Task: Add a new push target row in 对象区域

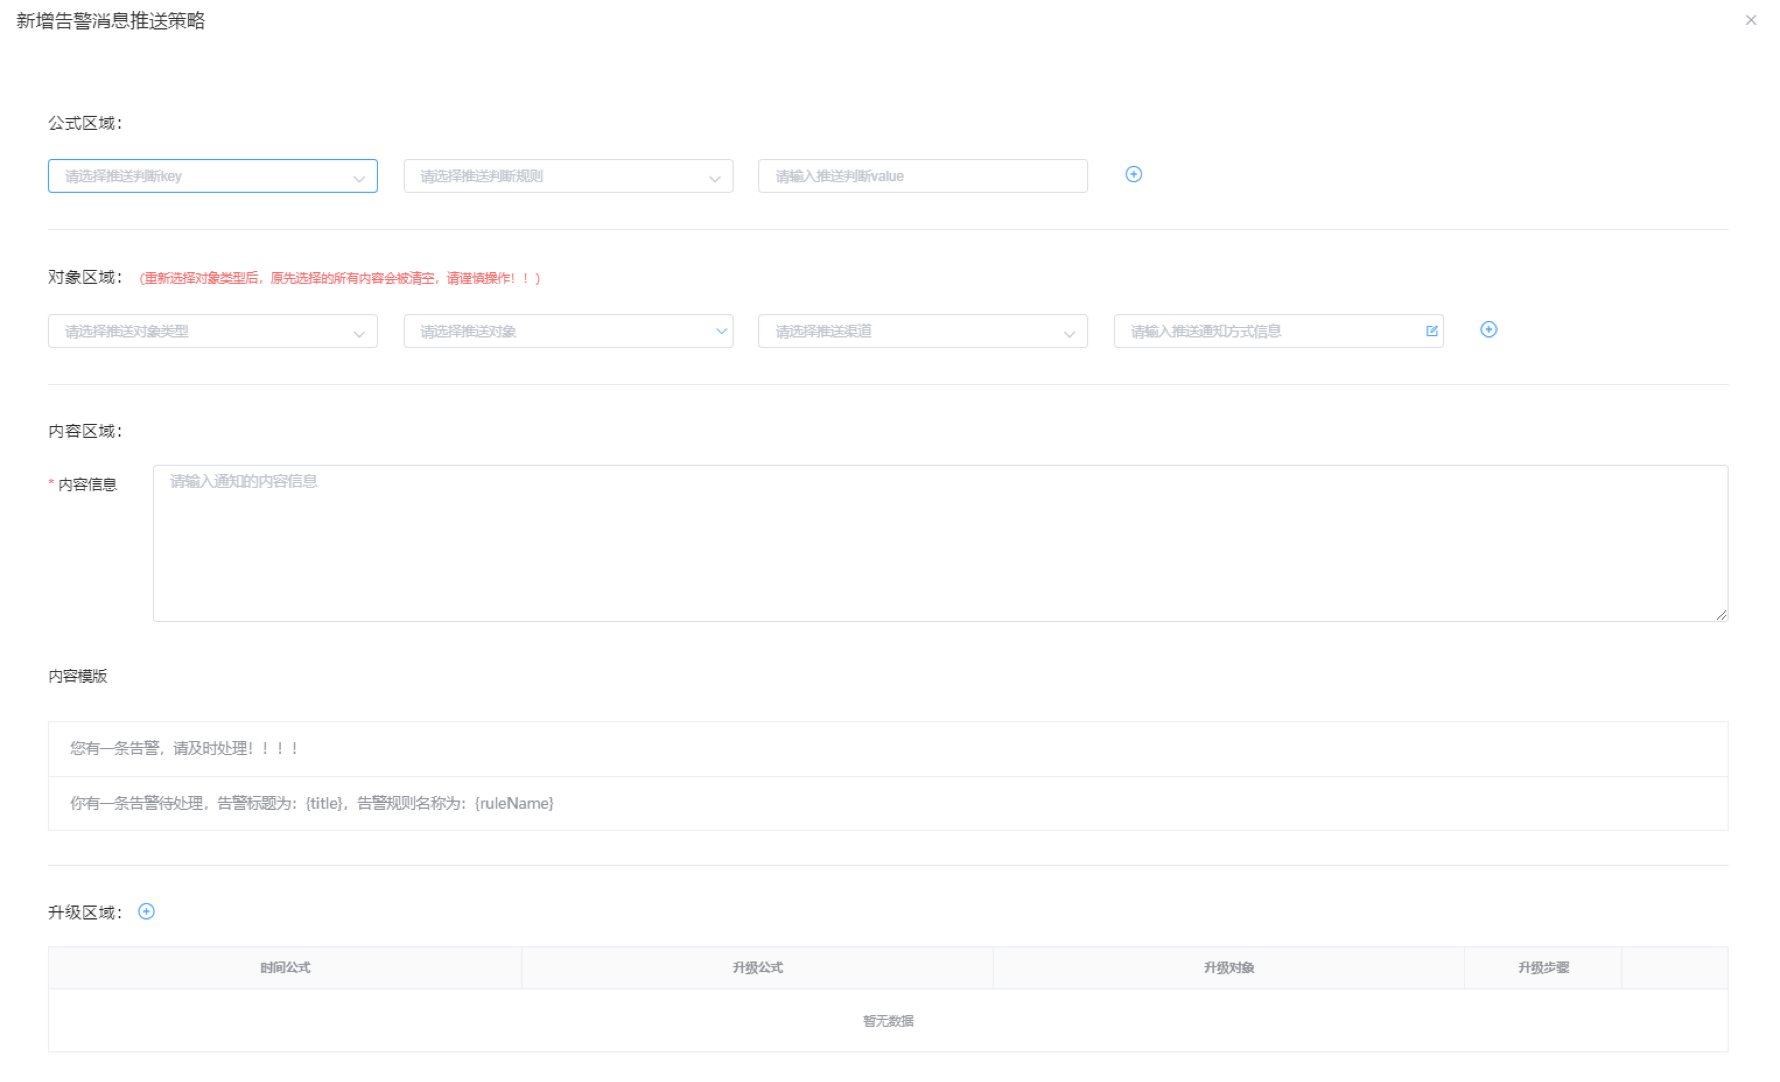Action: 1488,330
